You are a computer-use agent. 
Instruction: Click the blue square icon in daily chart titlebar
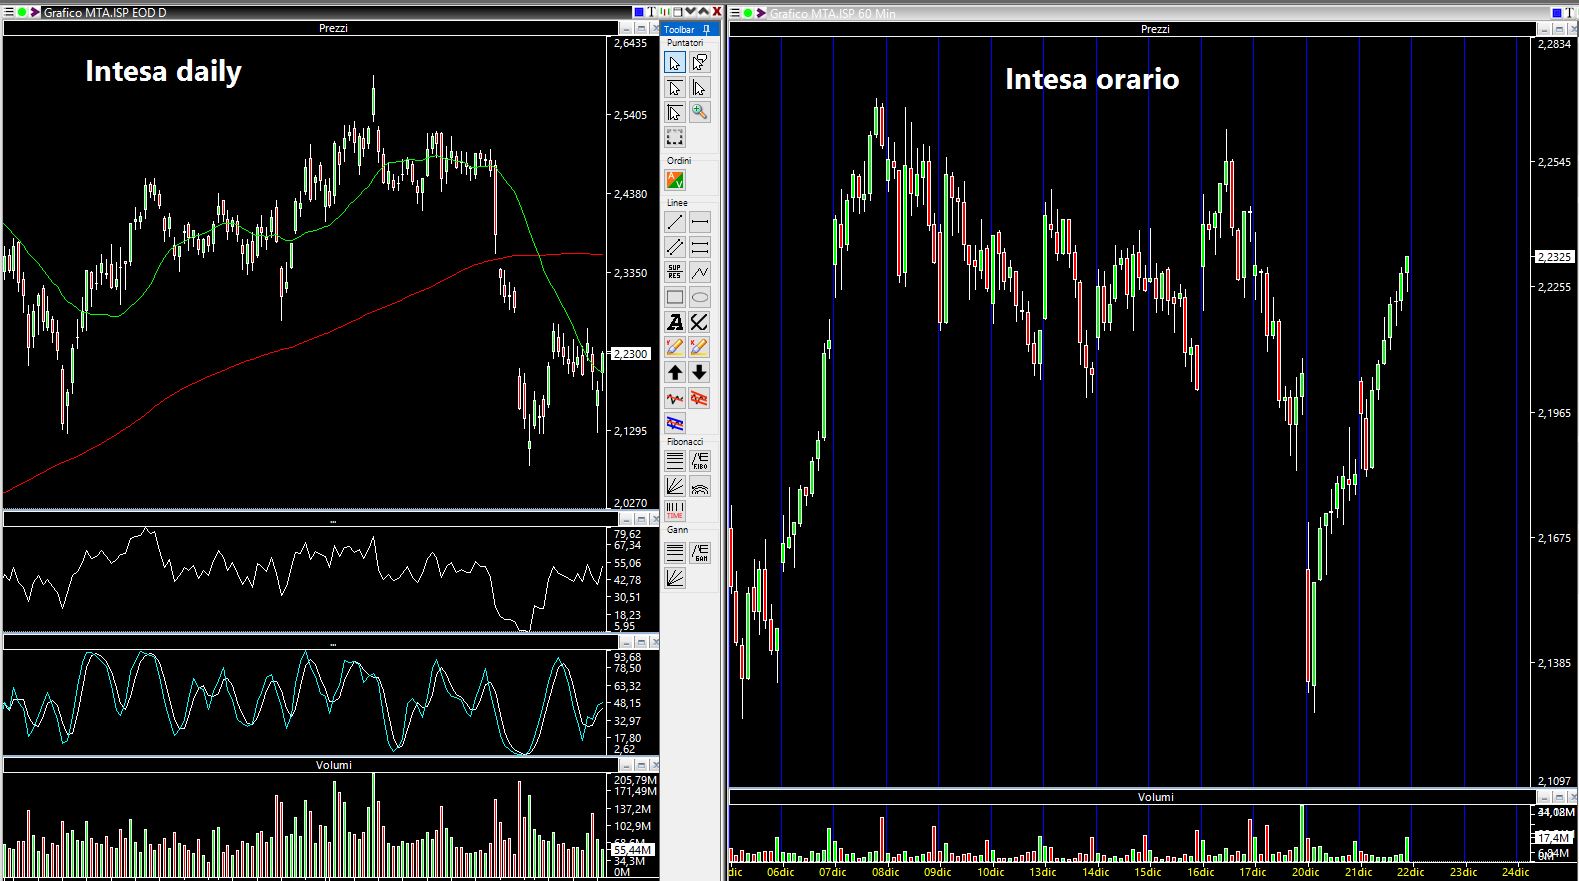pyautogui.click(x=639, y=12)
